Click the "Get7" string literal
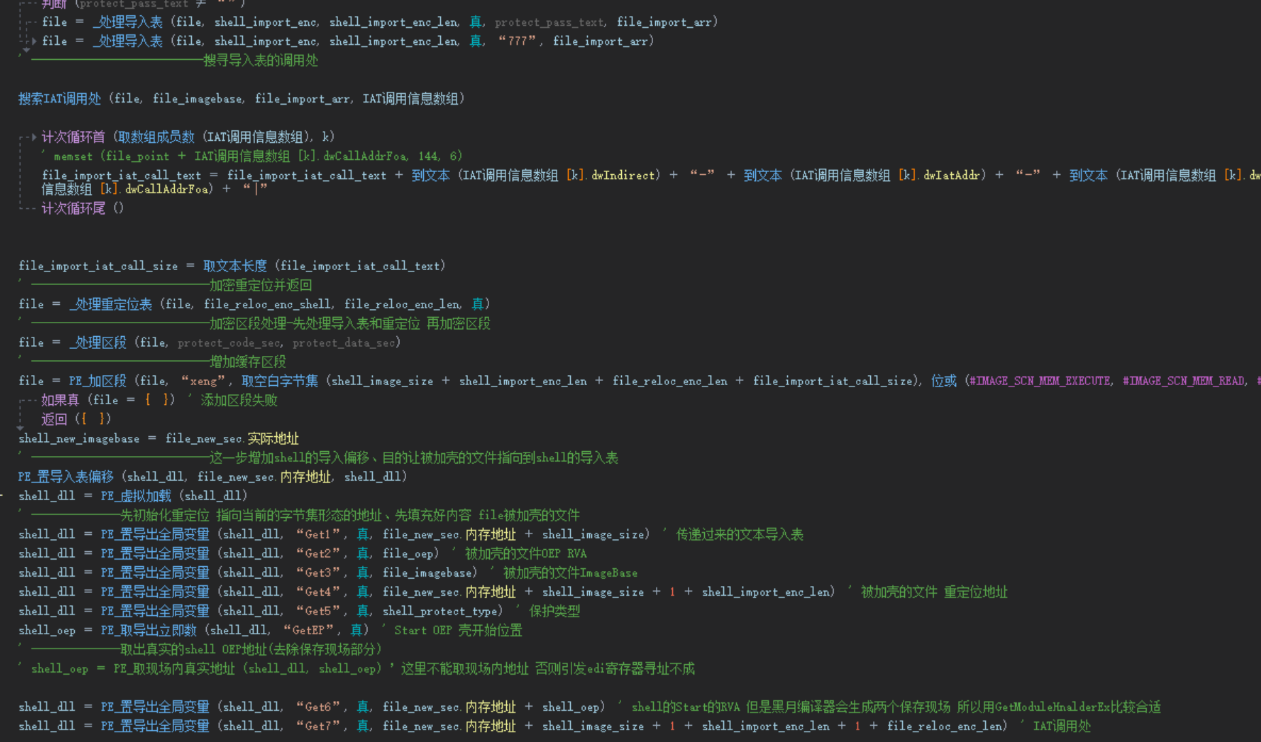 (x=318, y=726)
